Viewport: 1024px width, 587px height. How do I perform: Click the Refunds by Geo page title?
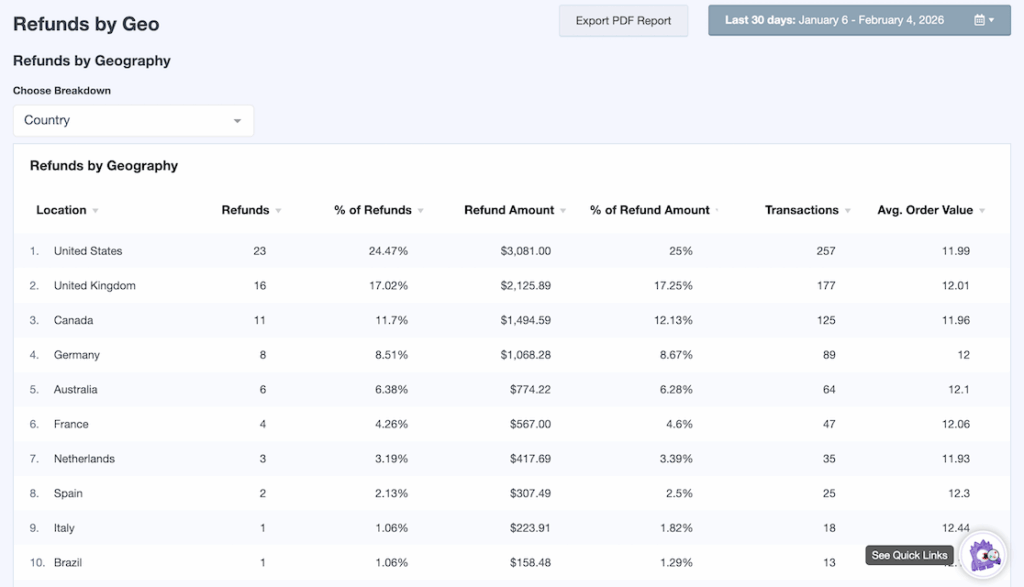tap(86, 24)
